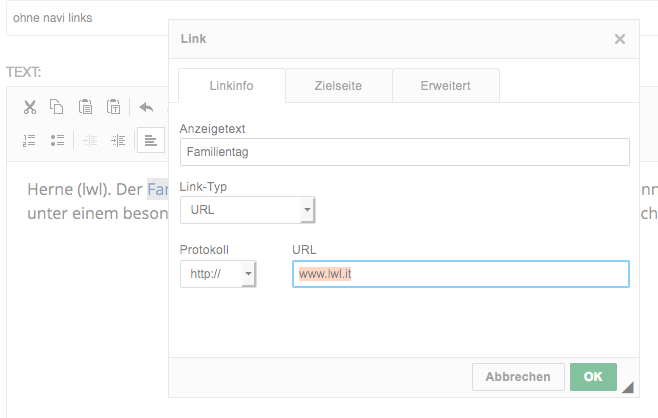
Task: Insert a bulleted list
Action: [x=57, y=140]
